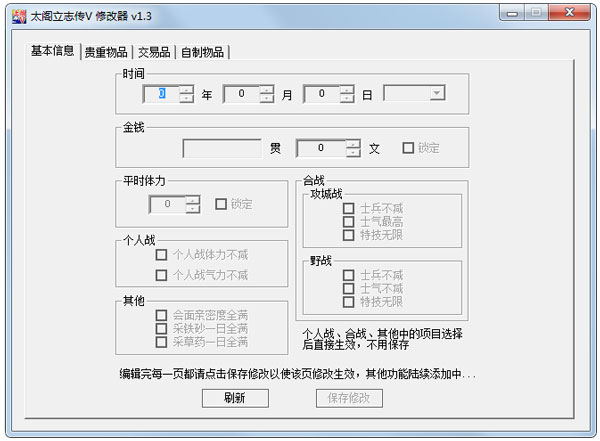This screenshot has height=441, width=600.
Task: Check 个人战体力不减 option
Action: [161, 255]
